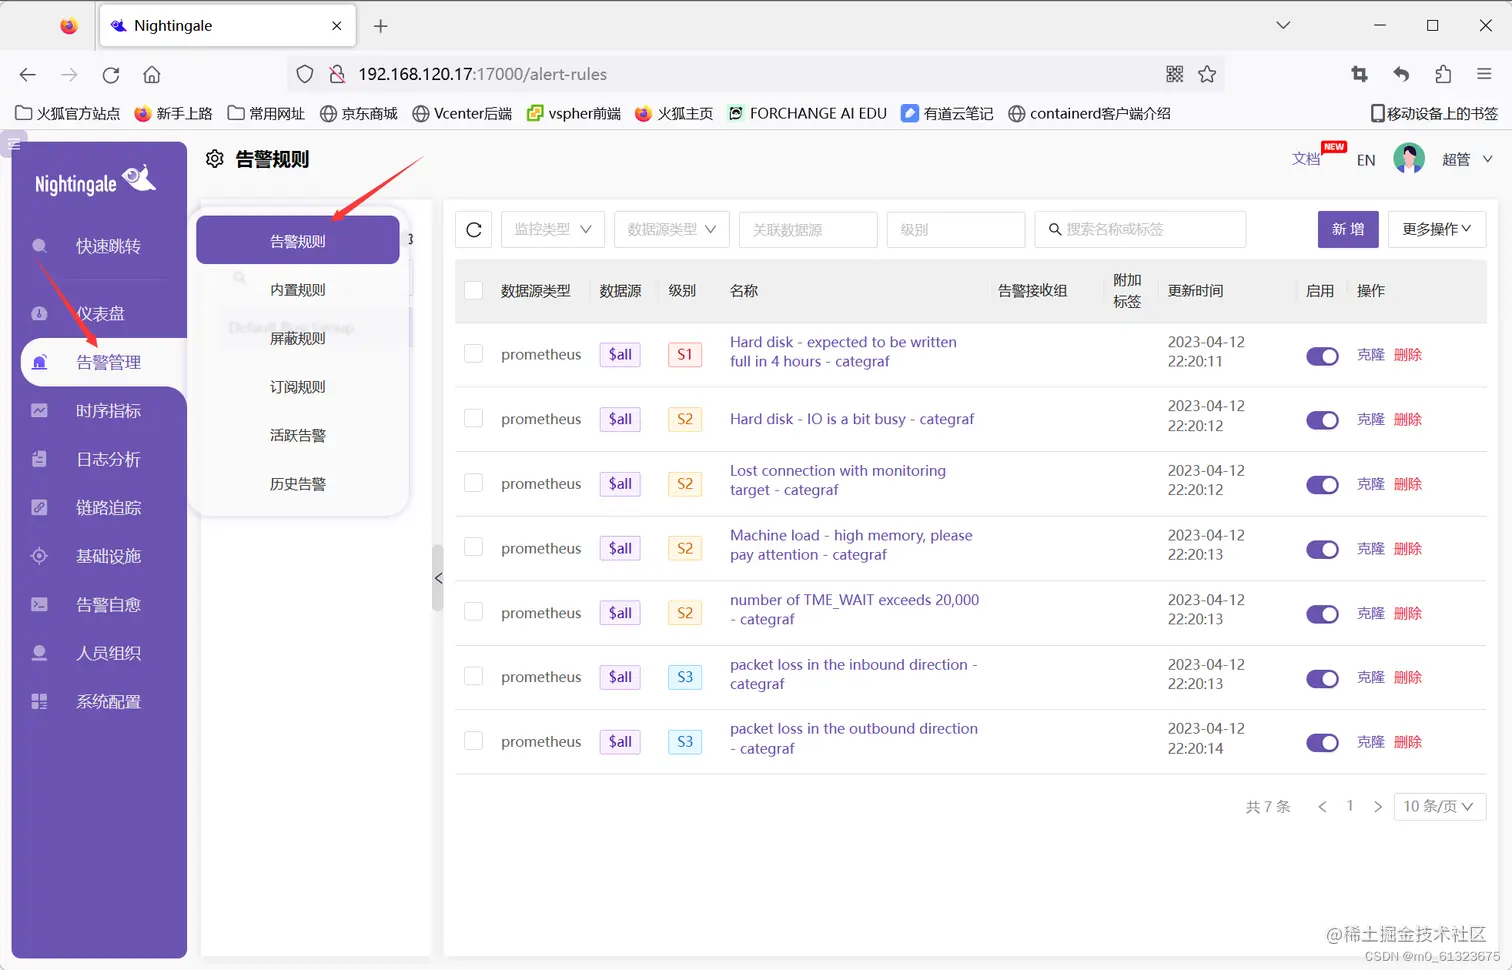Go to the previous page arrow in pagination
This screenshot has width=1512, height=970.
tap(1322, 807)
